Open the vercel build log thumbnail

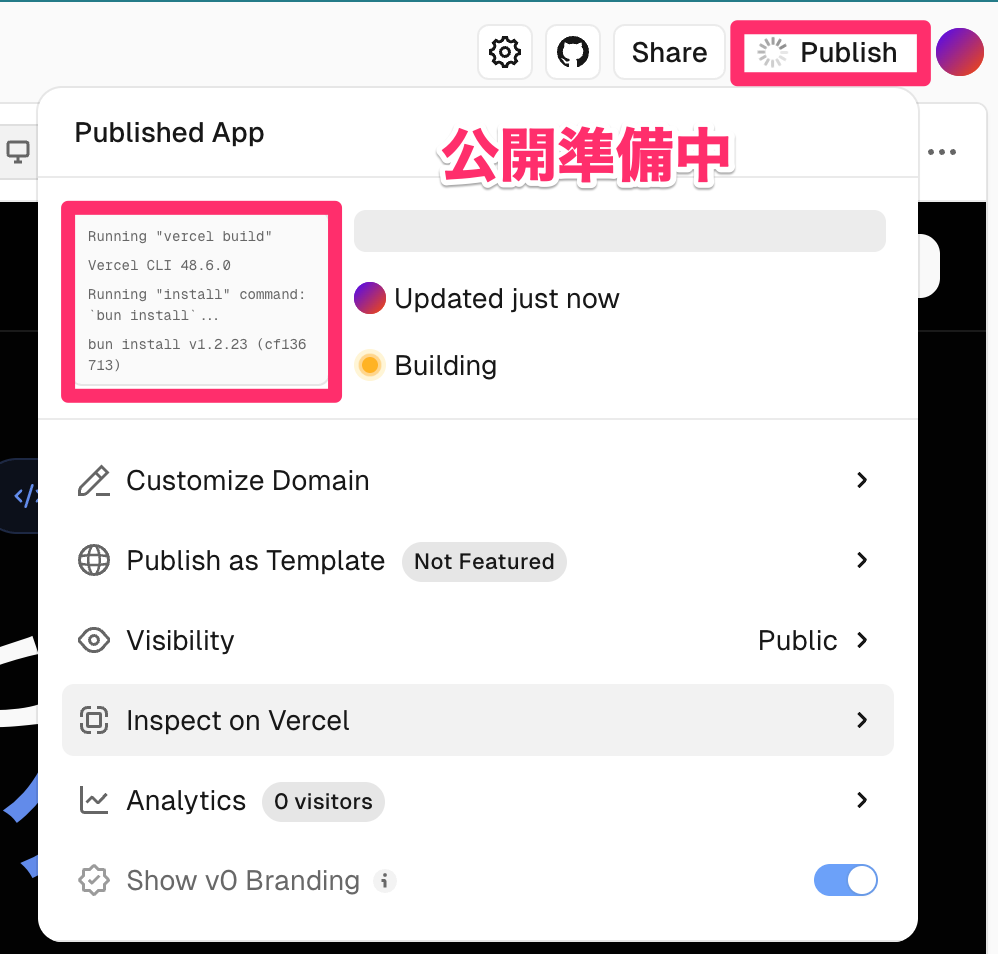201,300
